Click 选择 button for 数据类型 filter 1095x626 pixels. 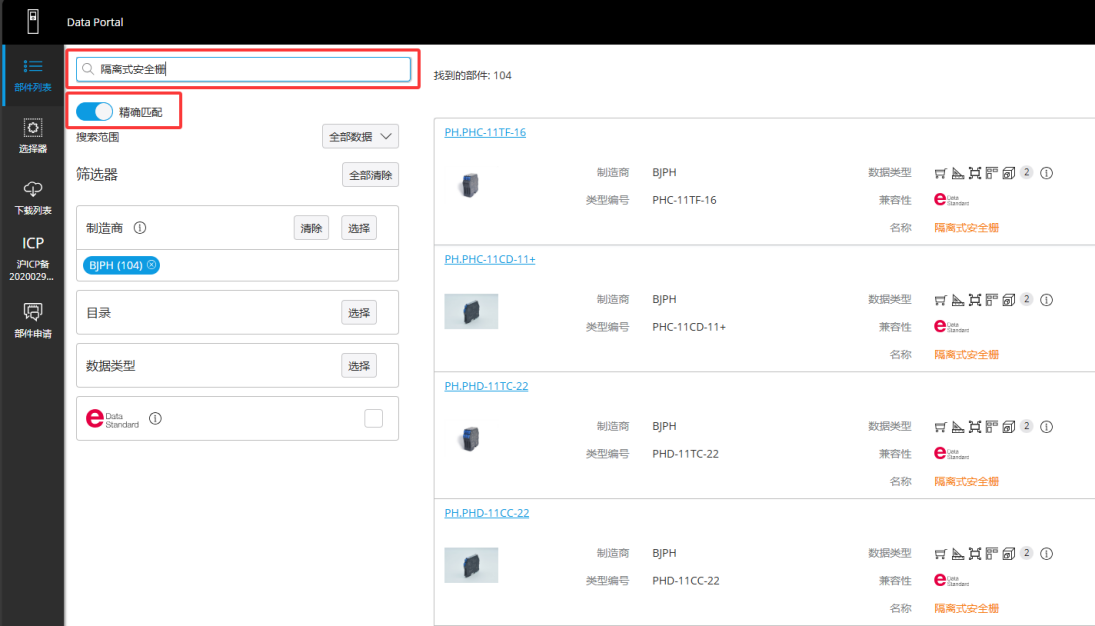359,366
